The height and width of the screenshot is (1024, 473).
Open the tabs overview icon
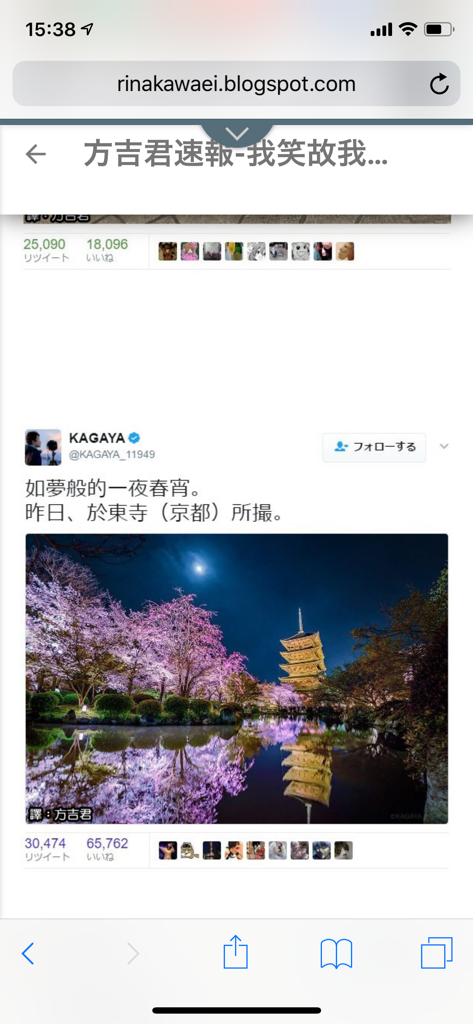[436, 953]
